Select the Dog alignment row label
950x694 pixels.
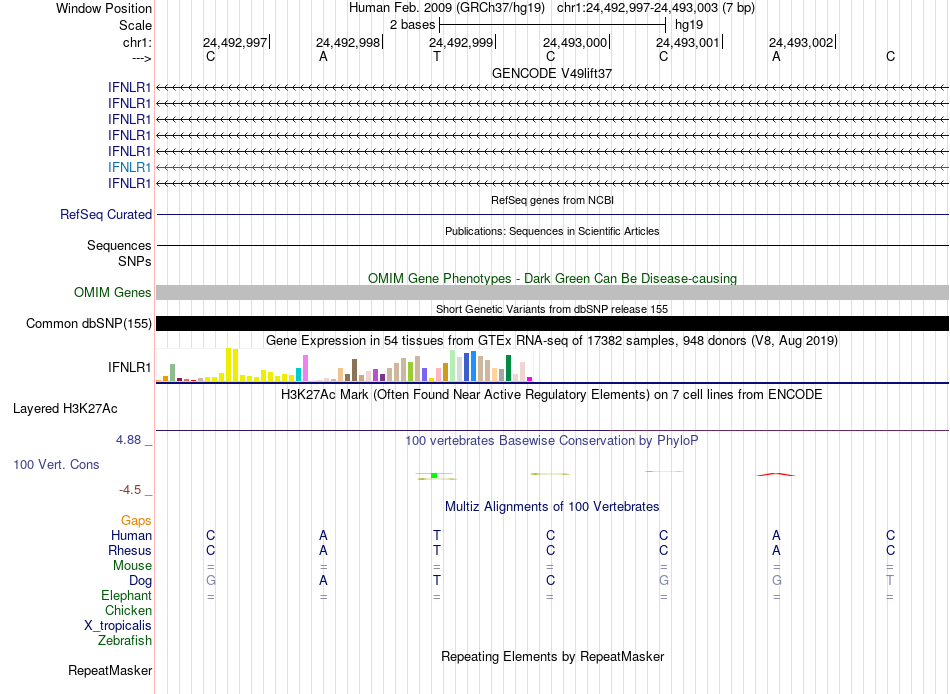140,581
